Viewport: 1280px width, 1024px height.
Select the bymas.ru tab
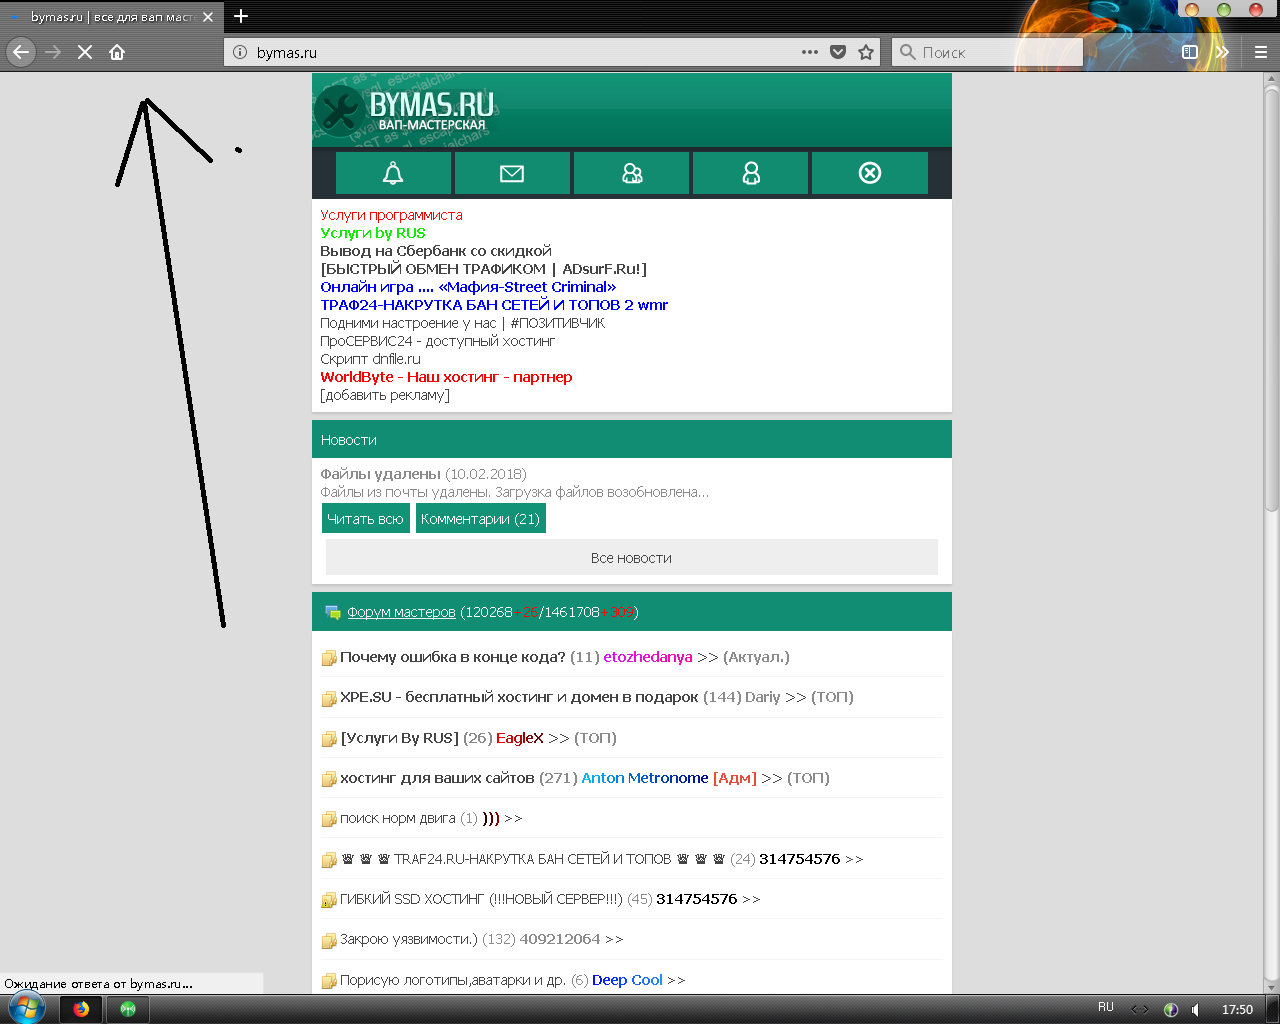112,17
